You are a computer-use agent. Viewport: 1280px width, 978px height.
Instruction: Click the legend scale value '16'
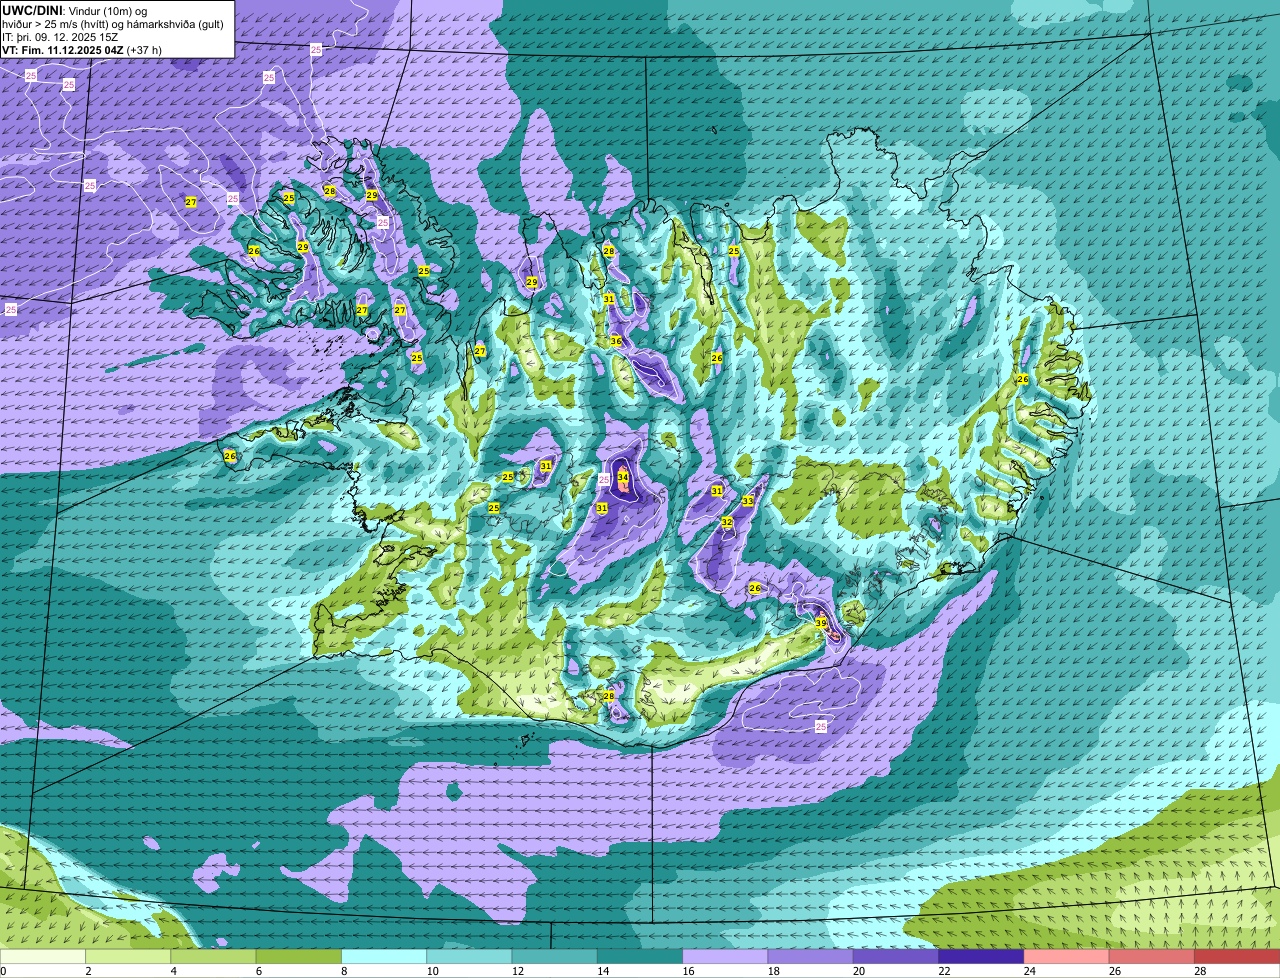pyautogui.click(x=688, y=971)
